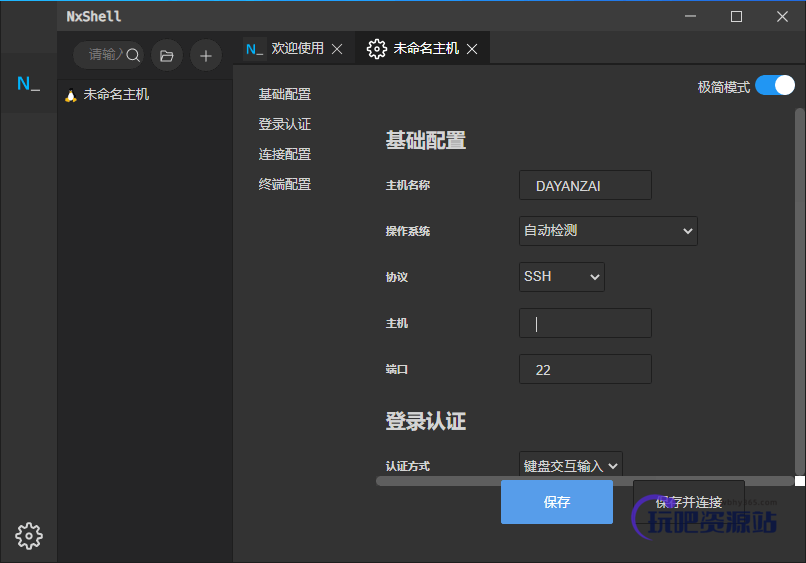Image resolution: width=806 pixels, height=563 pixels.
Task: Open 认证方式 dropdown 键盘交互输入
Action: pos(571,464)
